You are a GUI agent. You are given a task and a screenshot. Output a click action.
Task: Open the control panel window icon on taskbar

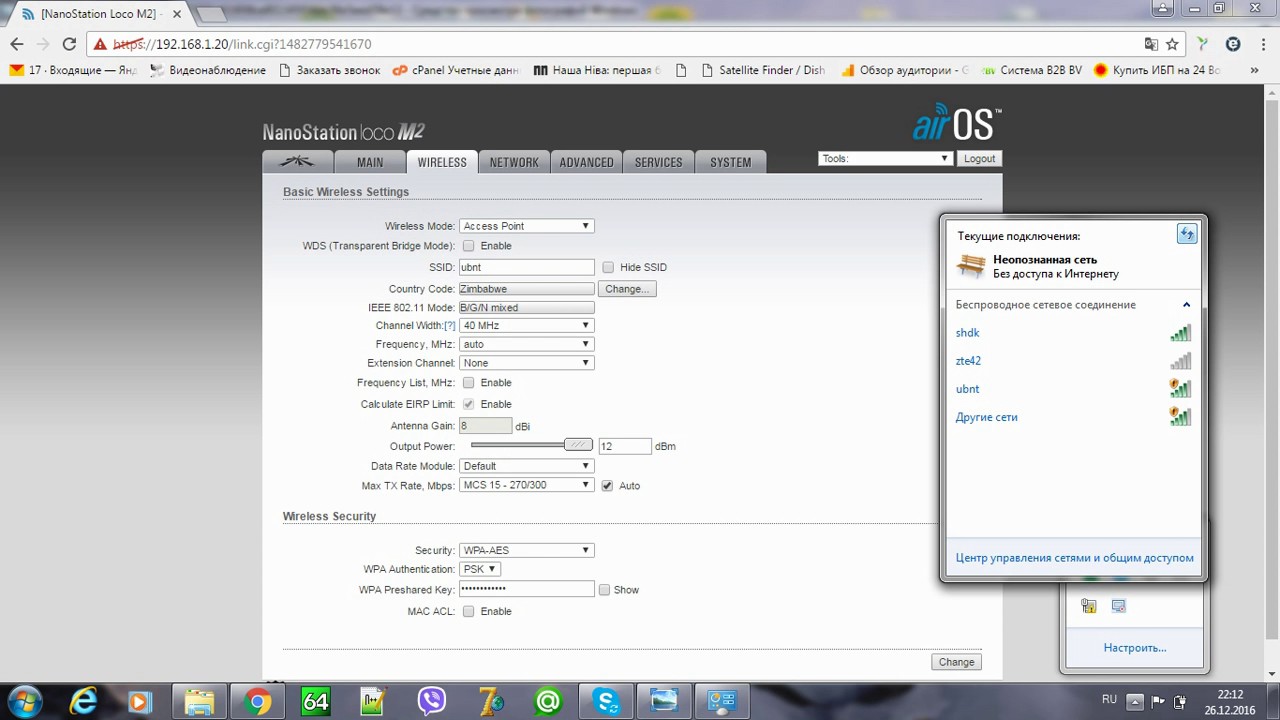(x=721, y=702)
